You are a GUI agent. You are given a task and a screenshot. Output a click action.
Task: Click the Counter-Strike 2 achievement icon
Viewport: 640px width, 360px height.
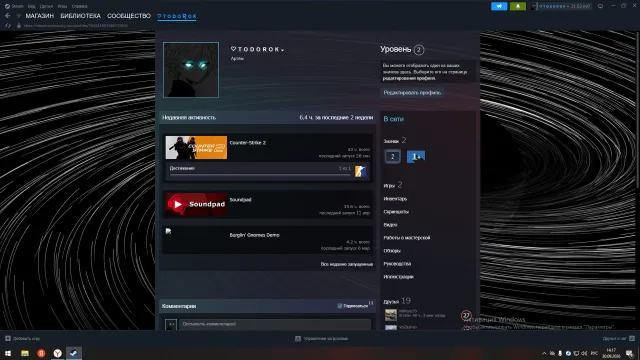point(360,171)
